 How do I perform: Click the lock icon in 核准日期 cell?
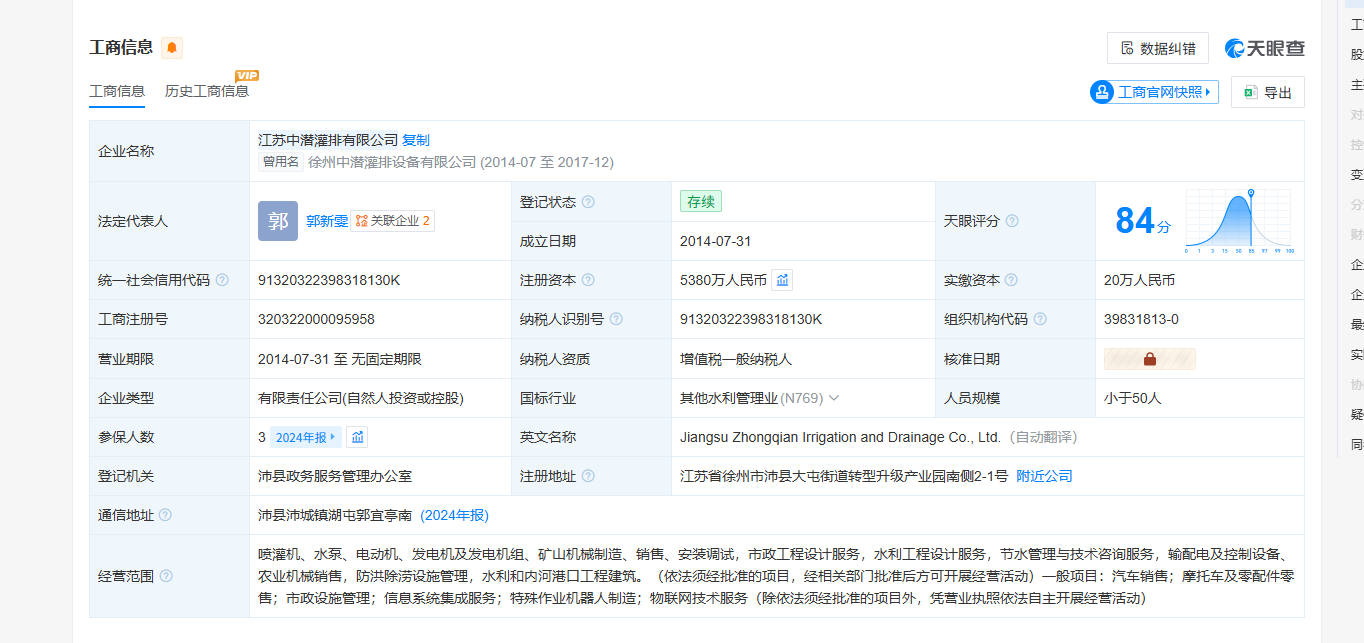1149,358
